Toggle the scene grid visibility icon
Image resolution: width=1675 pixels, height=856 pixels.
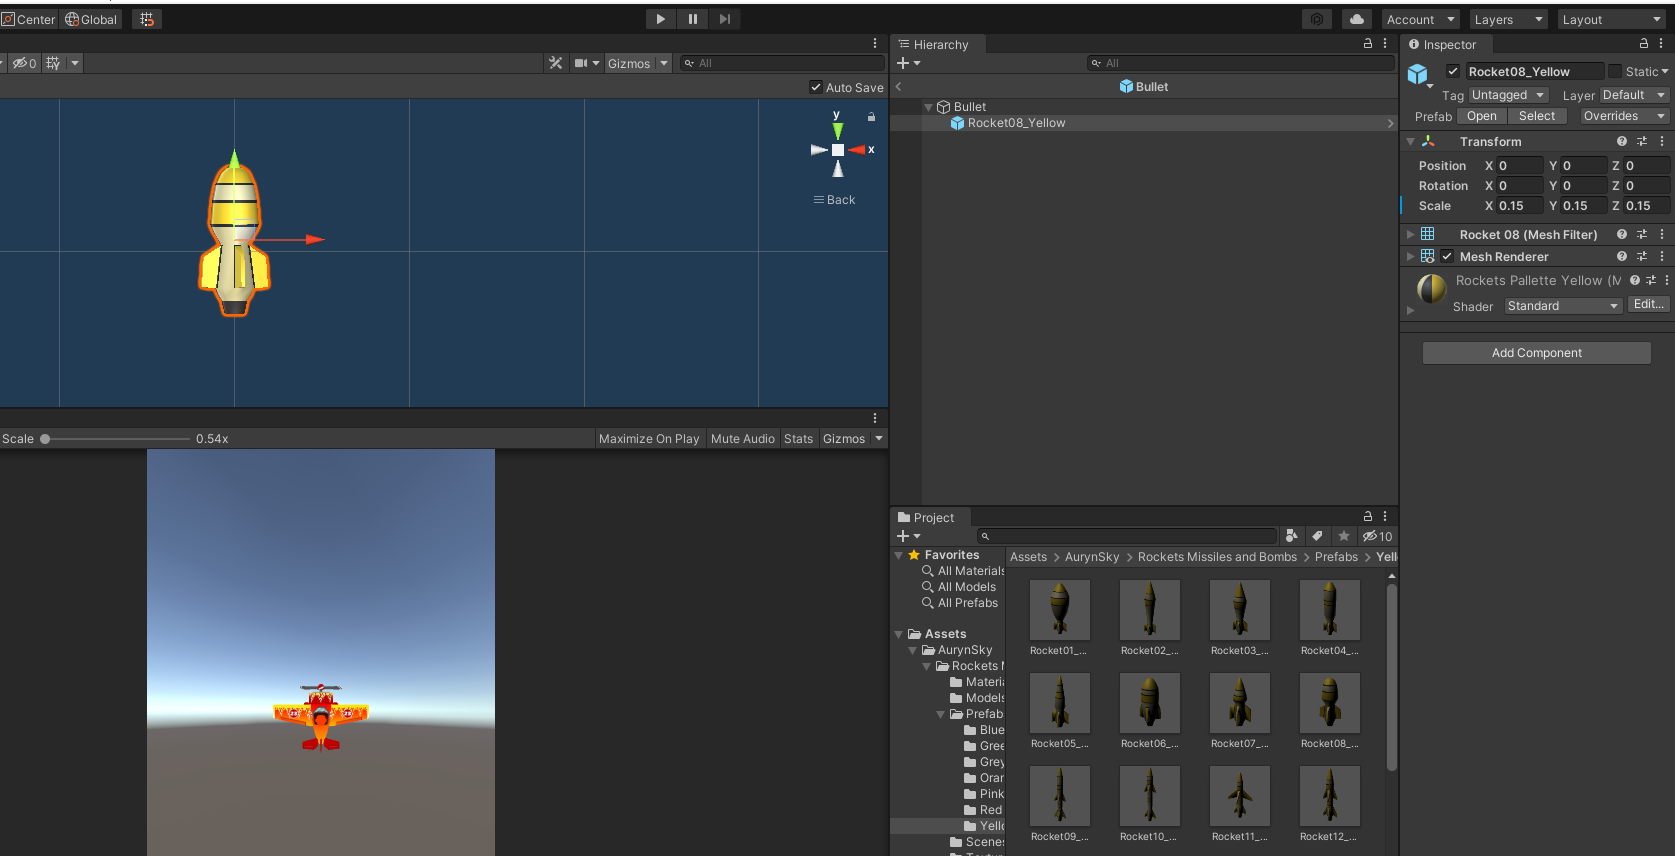(x=53, y=63)
